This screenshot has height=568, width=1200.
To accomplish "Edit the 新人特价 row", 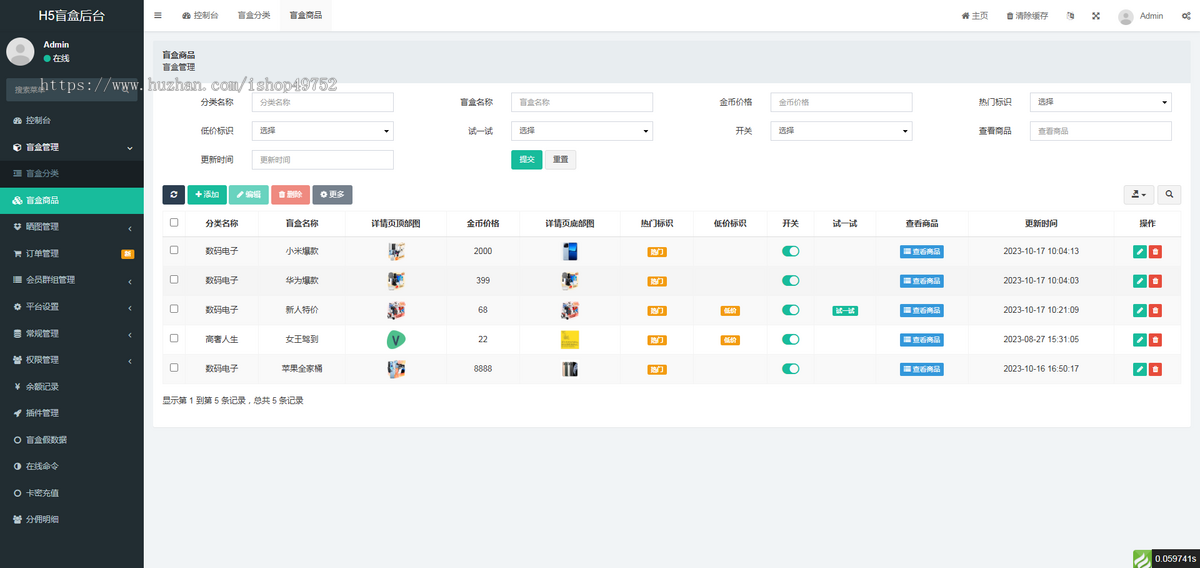I will (x=1139, y=311).
